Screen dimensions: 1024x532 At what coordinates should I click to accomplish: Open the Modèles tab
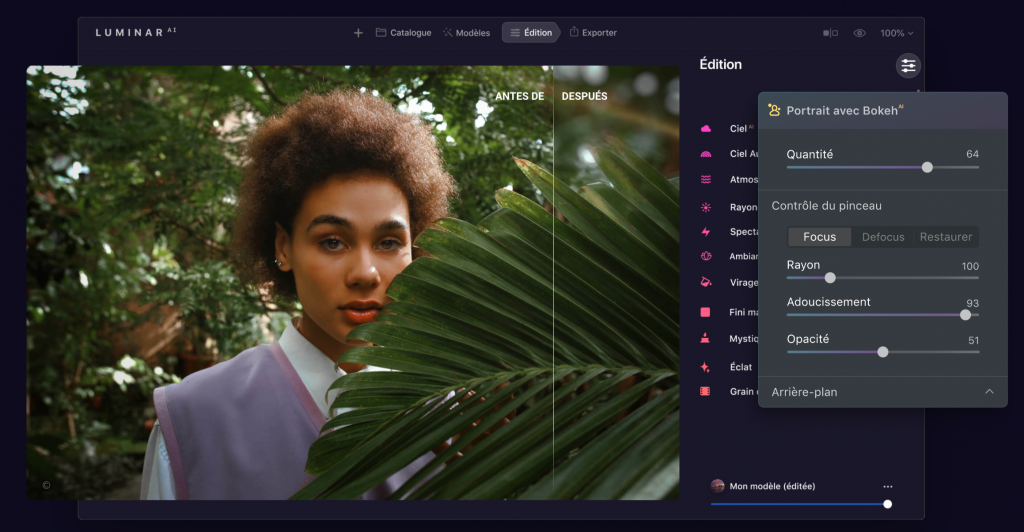[x=466, y=33]
